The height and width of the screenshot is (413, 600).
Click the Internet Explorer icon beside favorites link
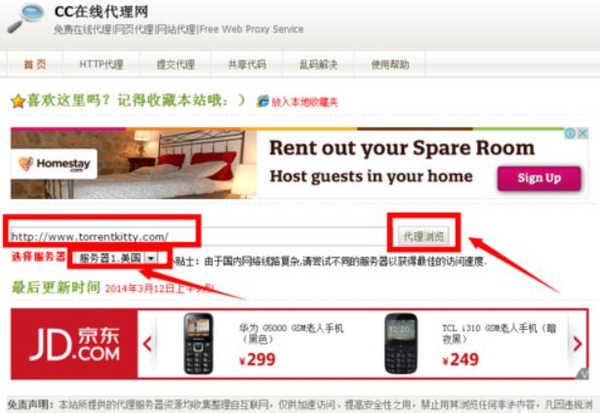click(x=263, y=101)
